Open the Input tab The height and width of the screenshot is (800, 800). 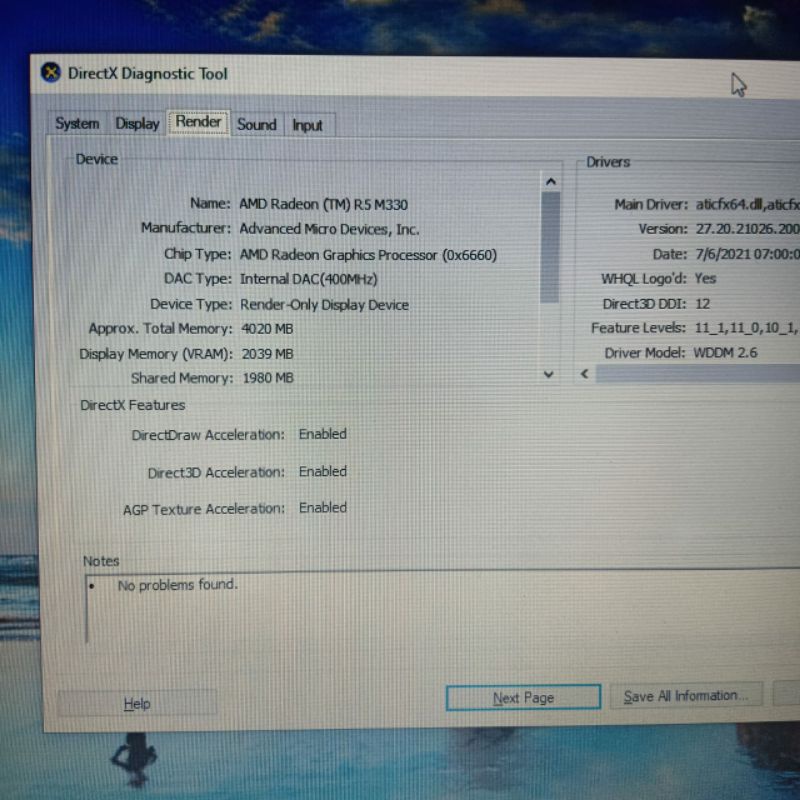click(x=307, y=125)
